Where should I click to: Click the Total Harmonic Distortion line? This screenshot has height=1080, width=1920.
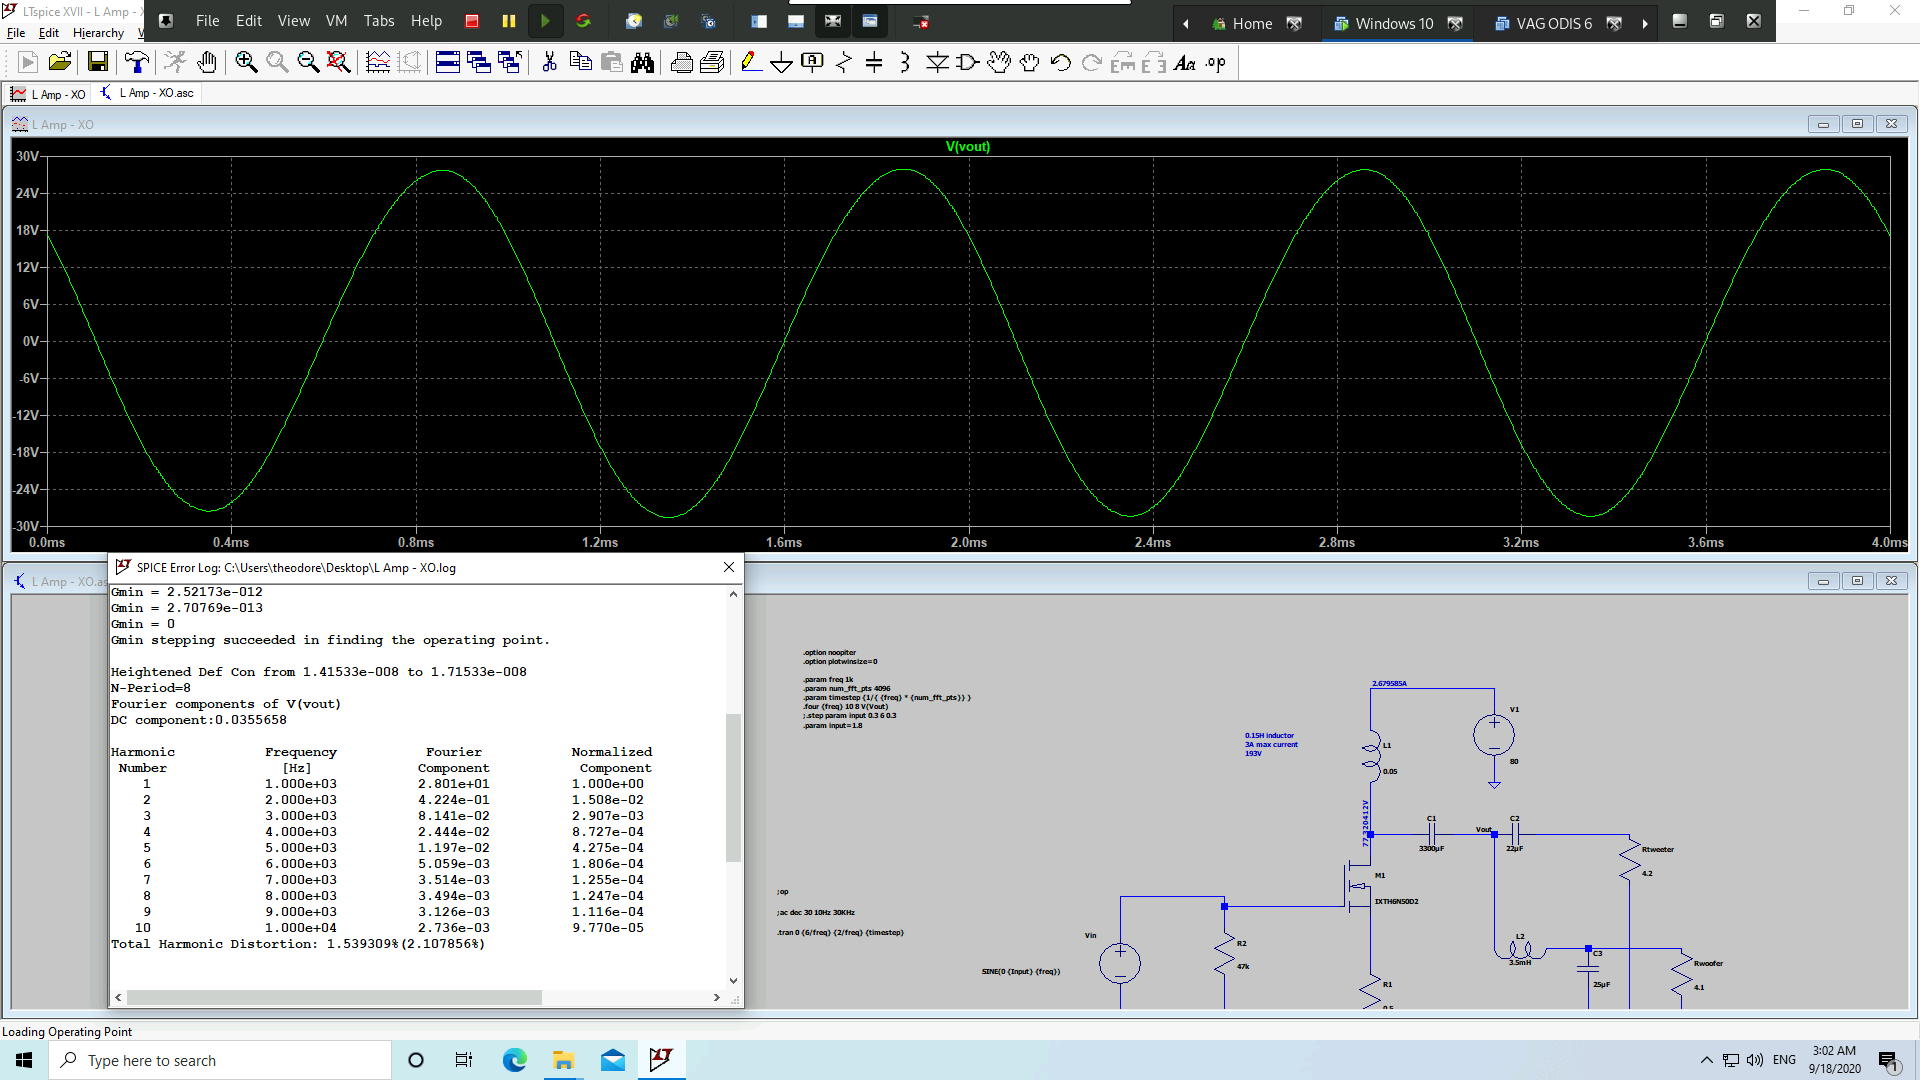coord(298,944)
